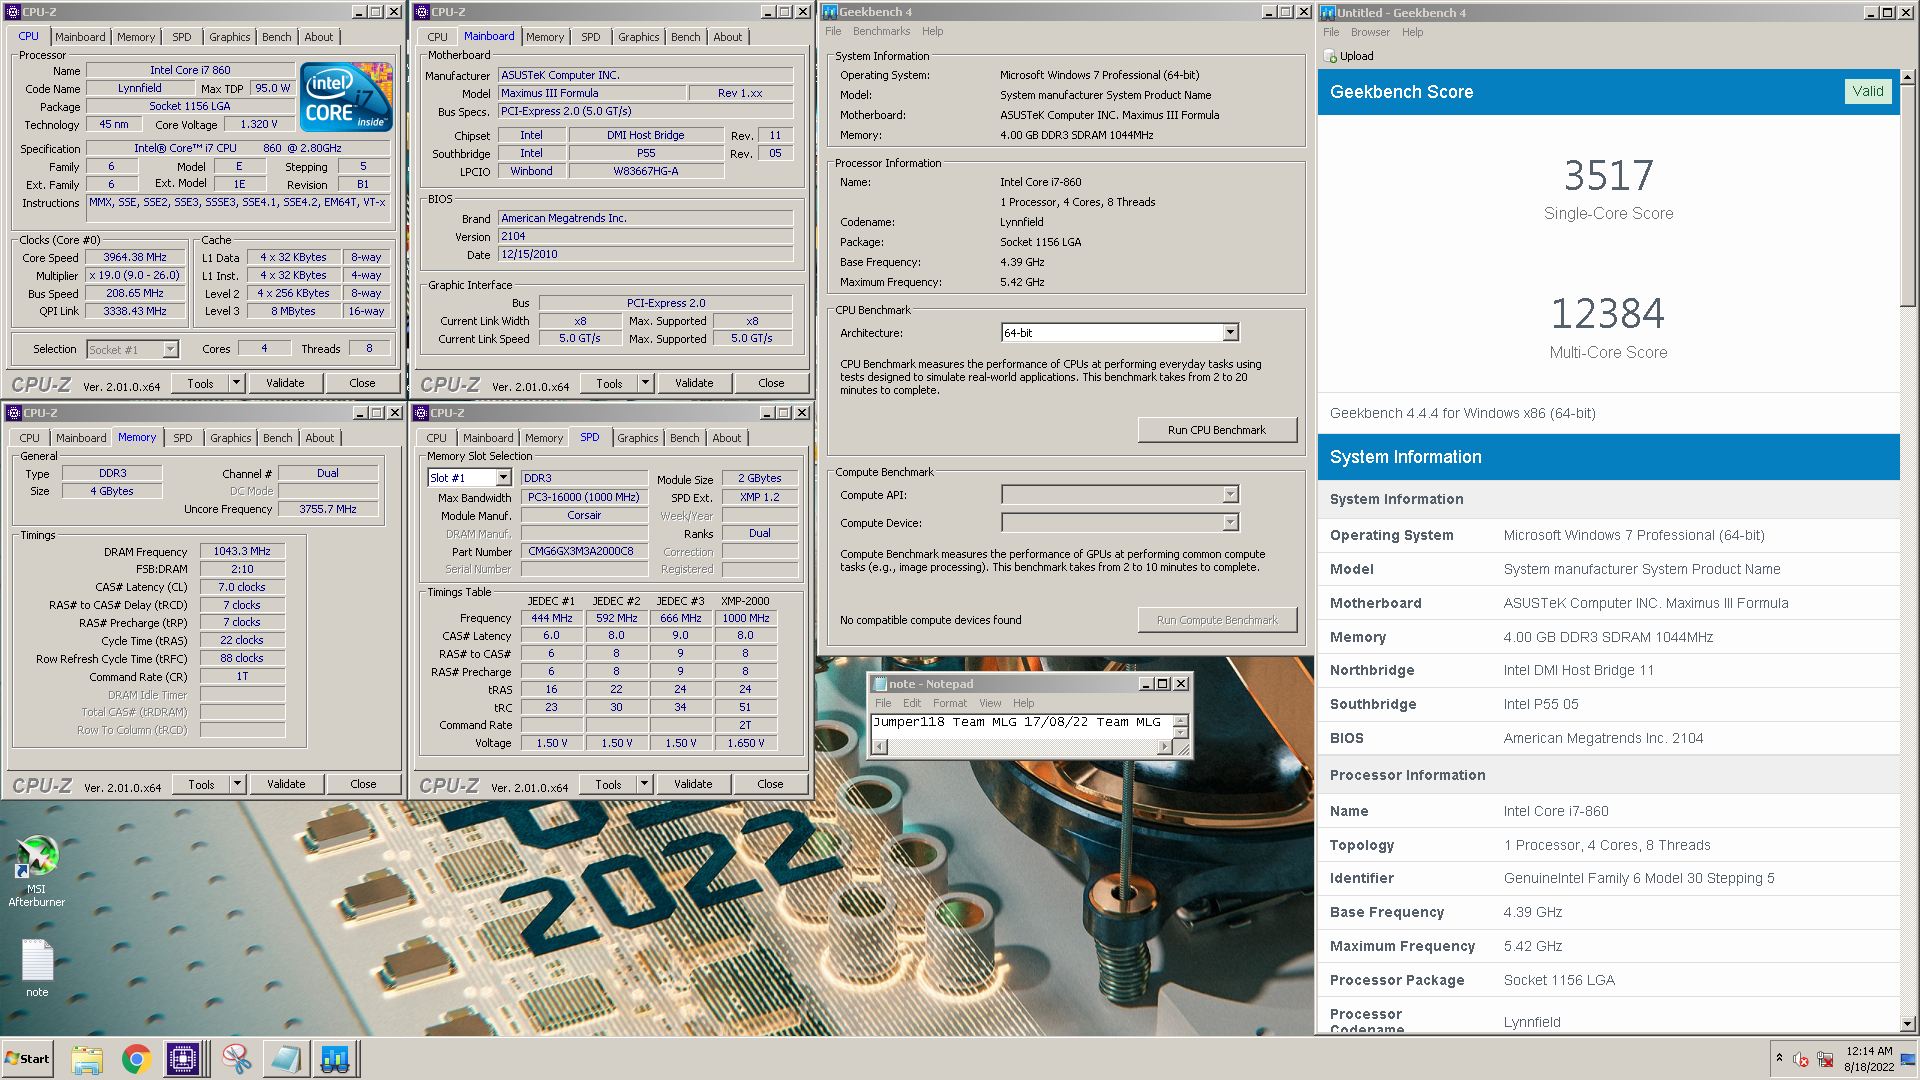Viewport: 1920px width, 1080px height.
Task: Open the taskbar clock showing 12:14 AM
Action: (1869, 1059)
